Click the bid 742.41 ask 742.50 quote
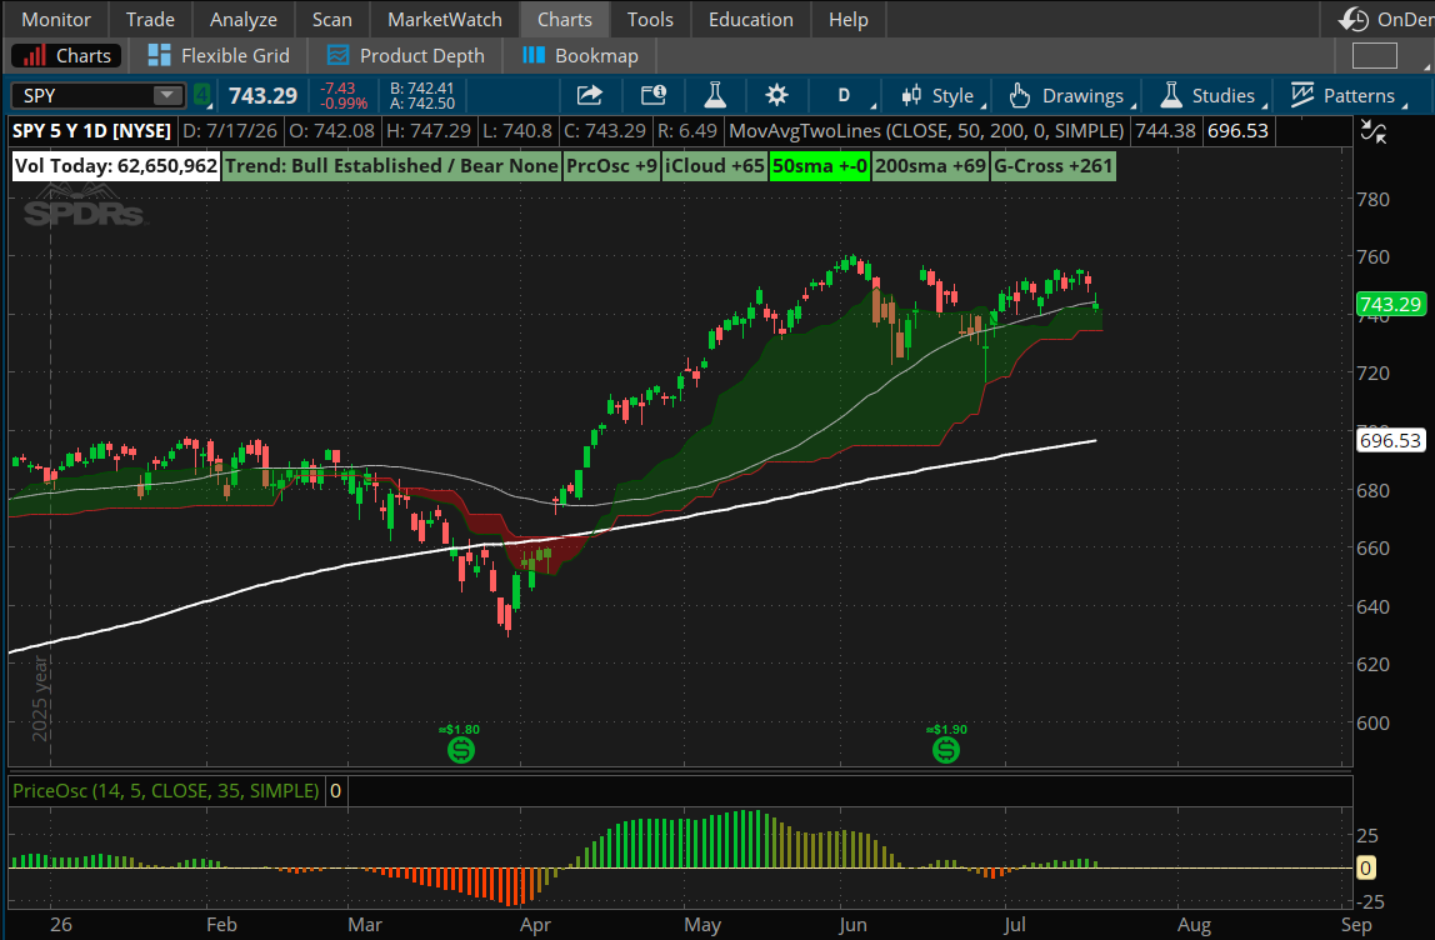 pyautogui.click(x=422, y=96)
